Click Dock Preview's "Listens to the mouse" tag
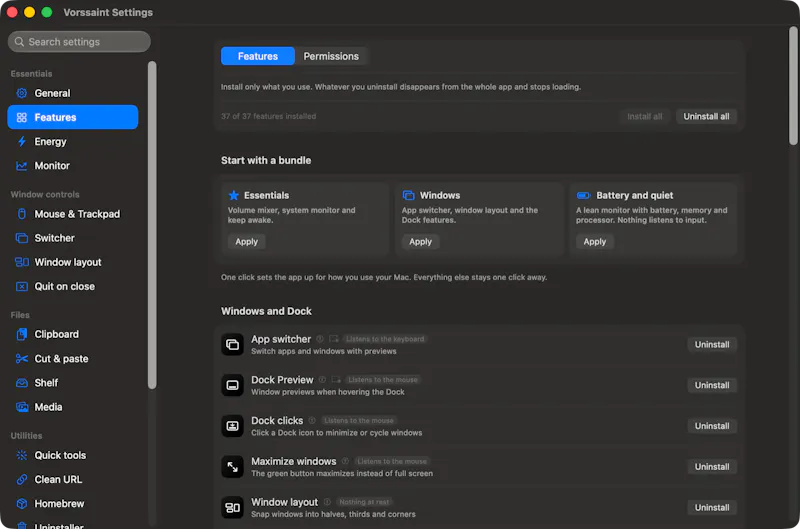Screen dimensions: 800x529 coord(383,380)
